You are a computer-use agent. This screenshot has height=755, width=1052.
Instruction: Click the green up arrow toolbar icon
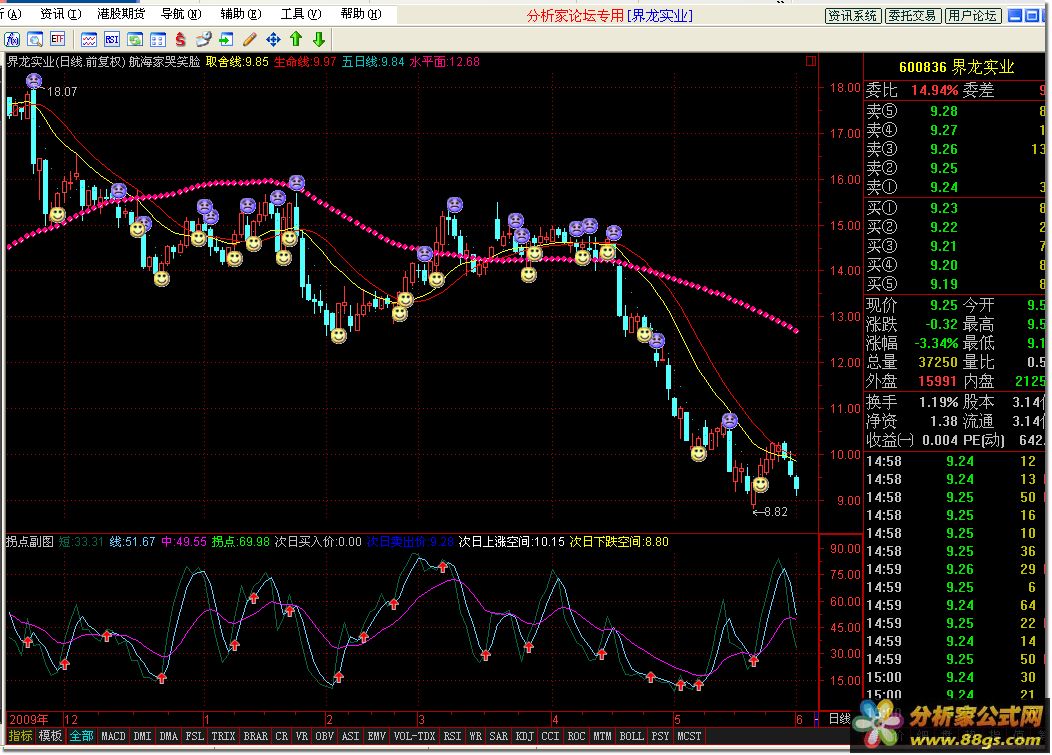(x=296, y=40)
